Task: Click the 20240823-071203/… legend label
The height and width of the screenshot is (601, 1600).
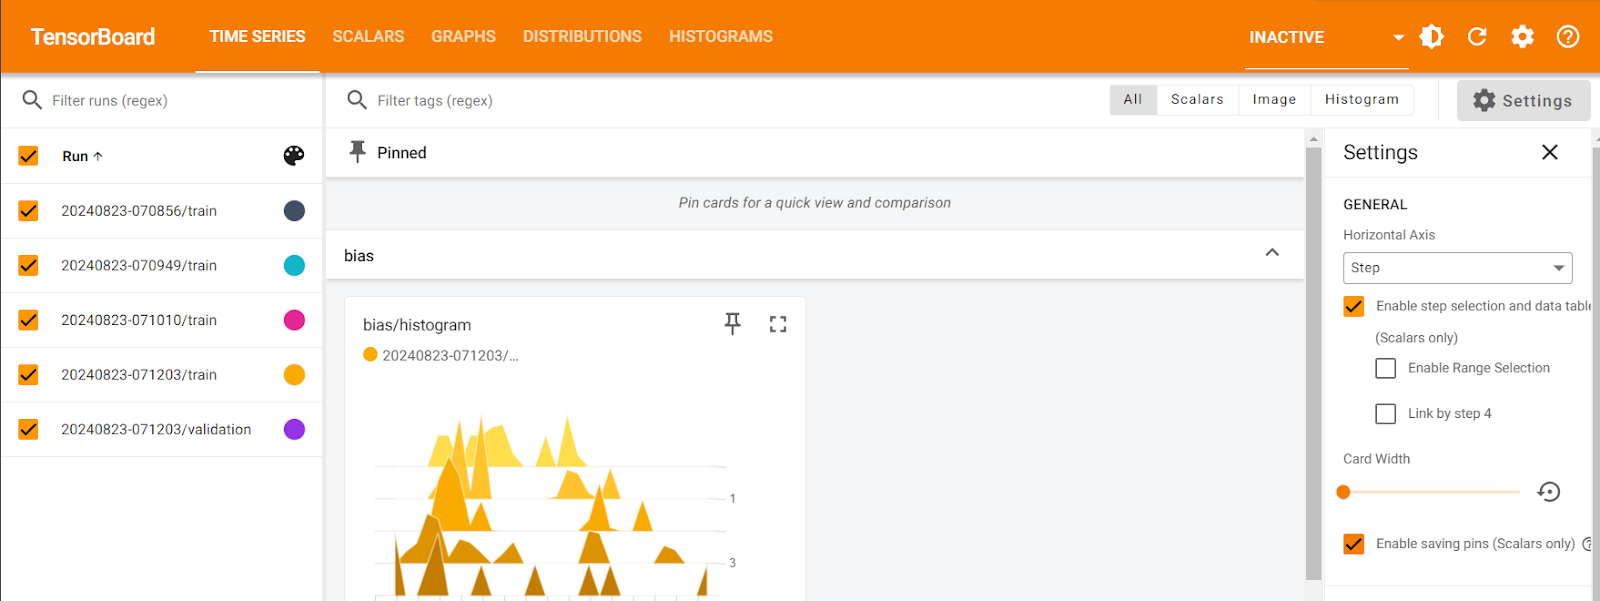Action: tap(450, 355)
